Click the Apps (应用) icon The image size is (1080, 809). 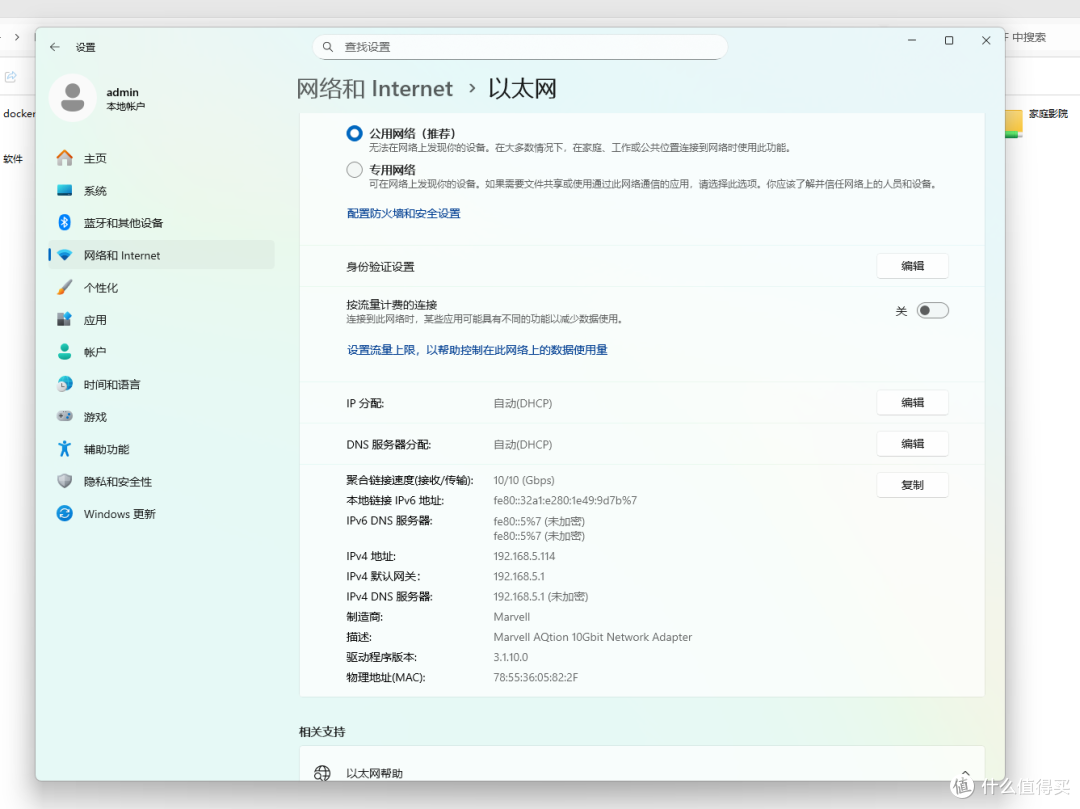click(65, 319)
